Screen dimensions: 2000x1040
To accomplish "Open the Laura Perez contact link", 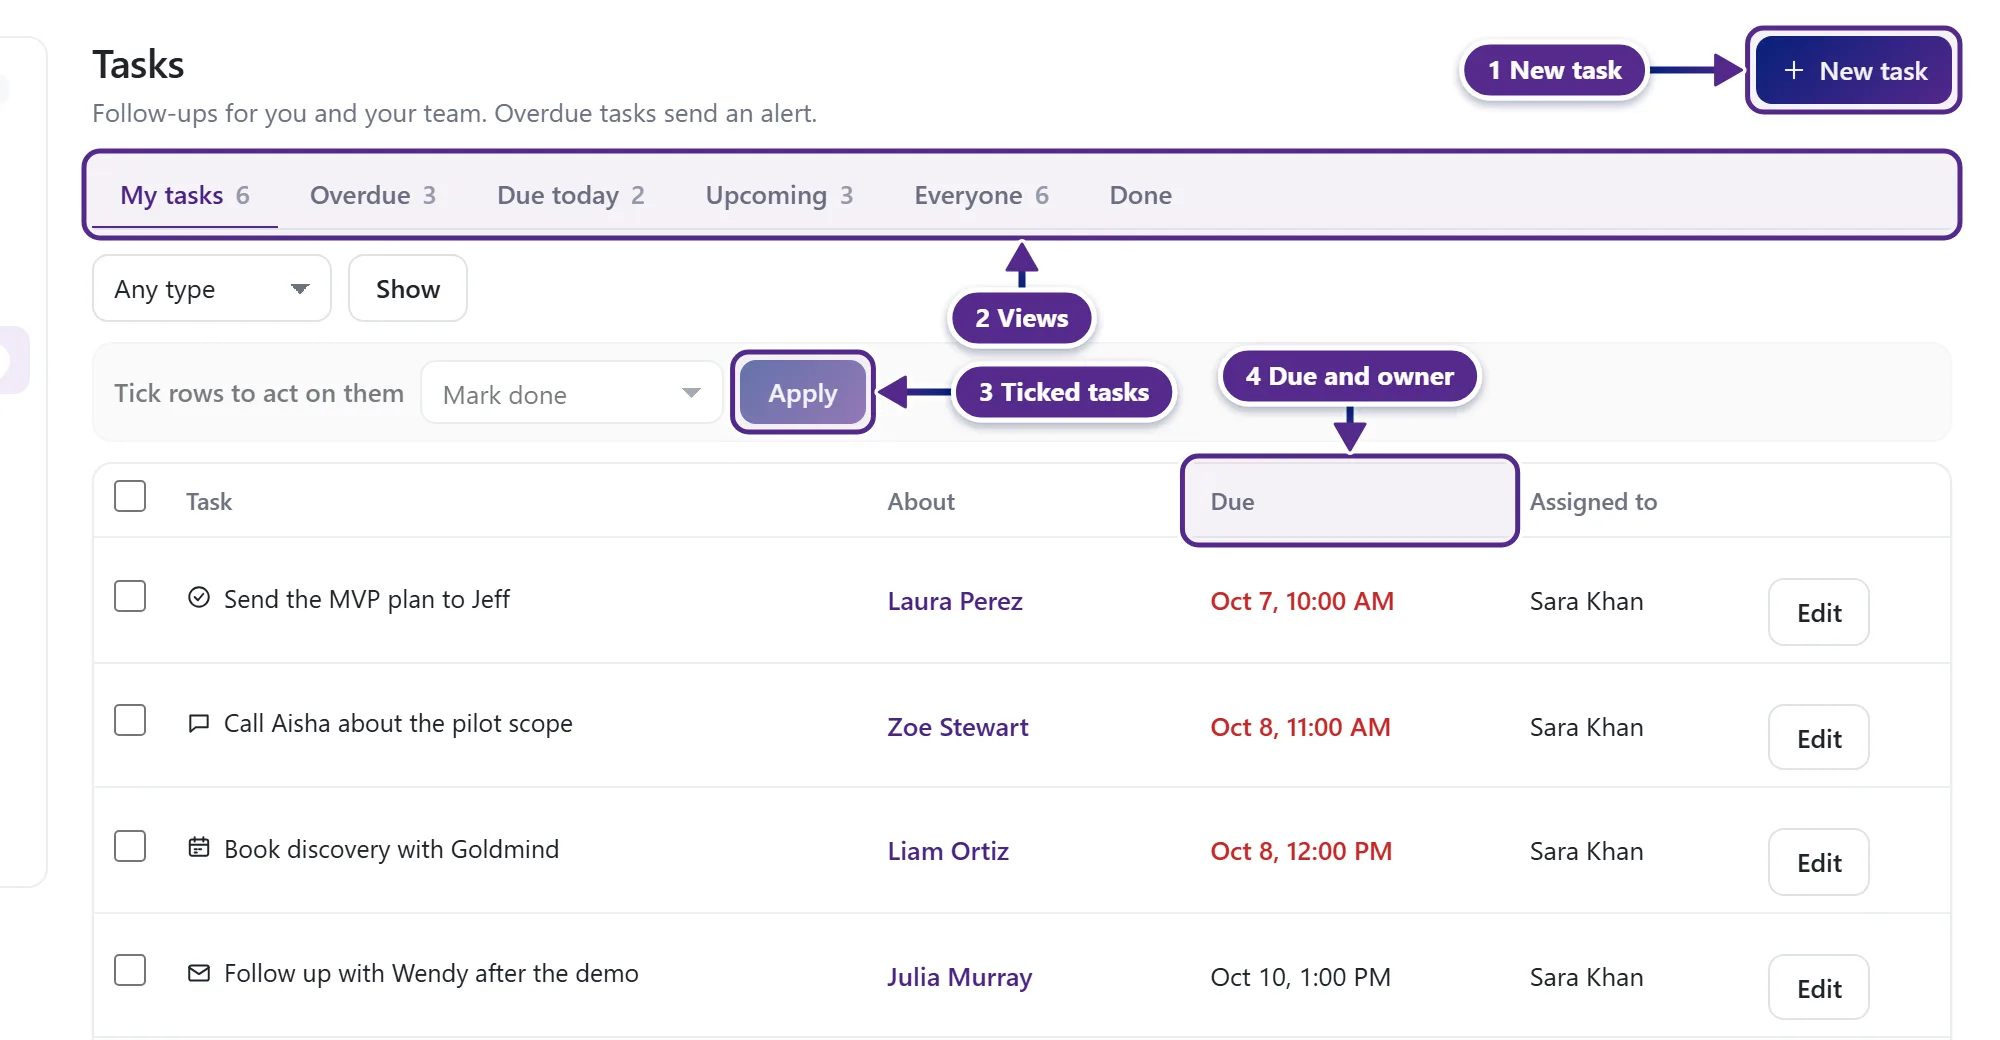I will pos(955,601).
